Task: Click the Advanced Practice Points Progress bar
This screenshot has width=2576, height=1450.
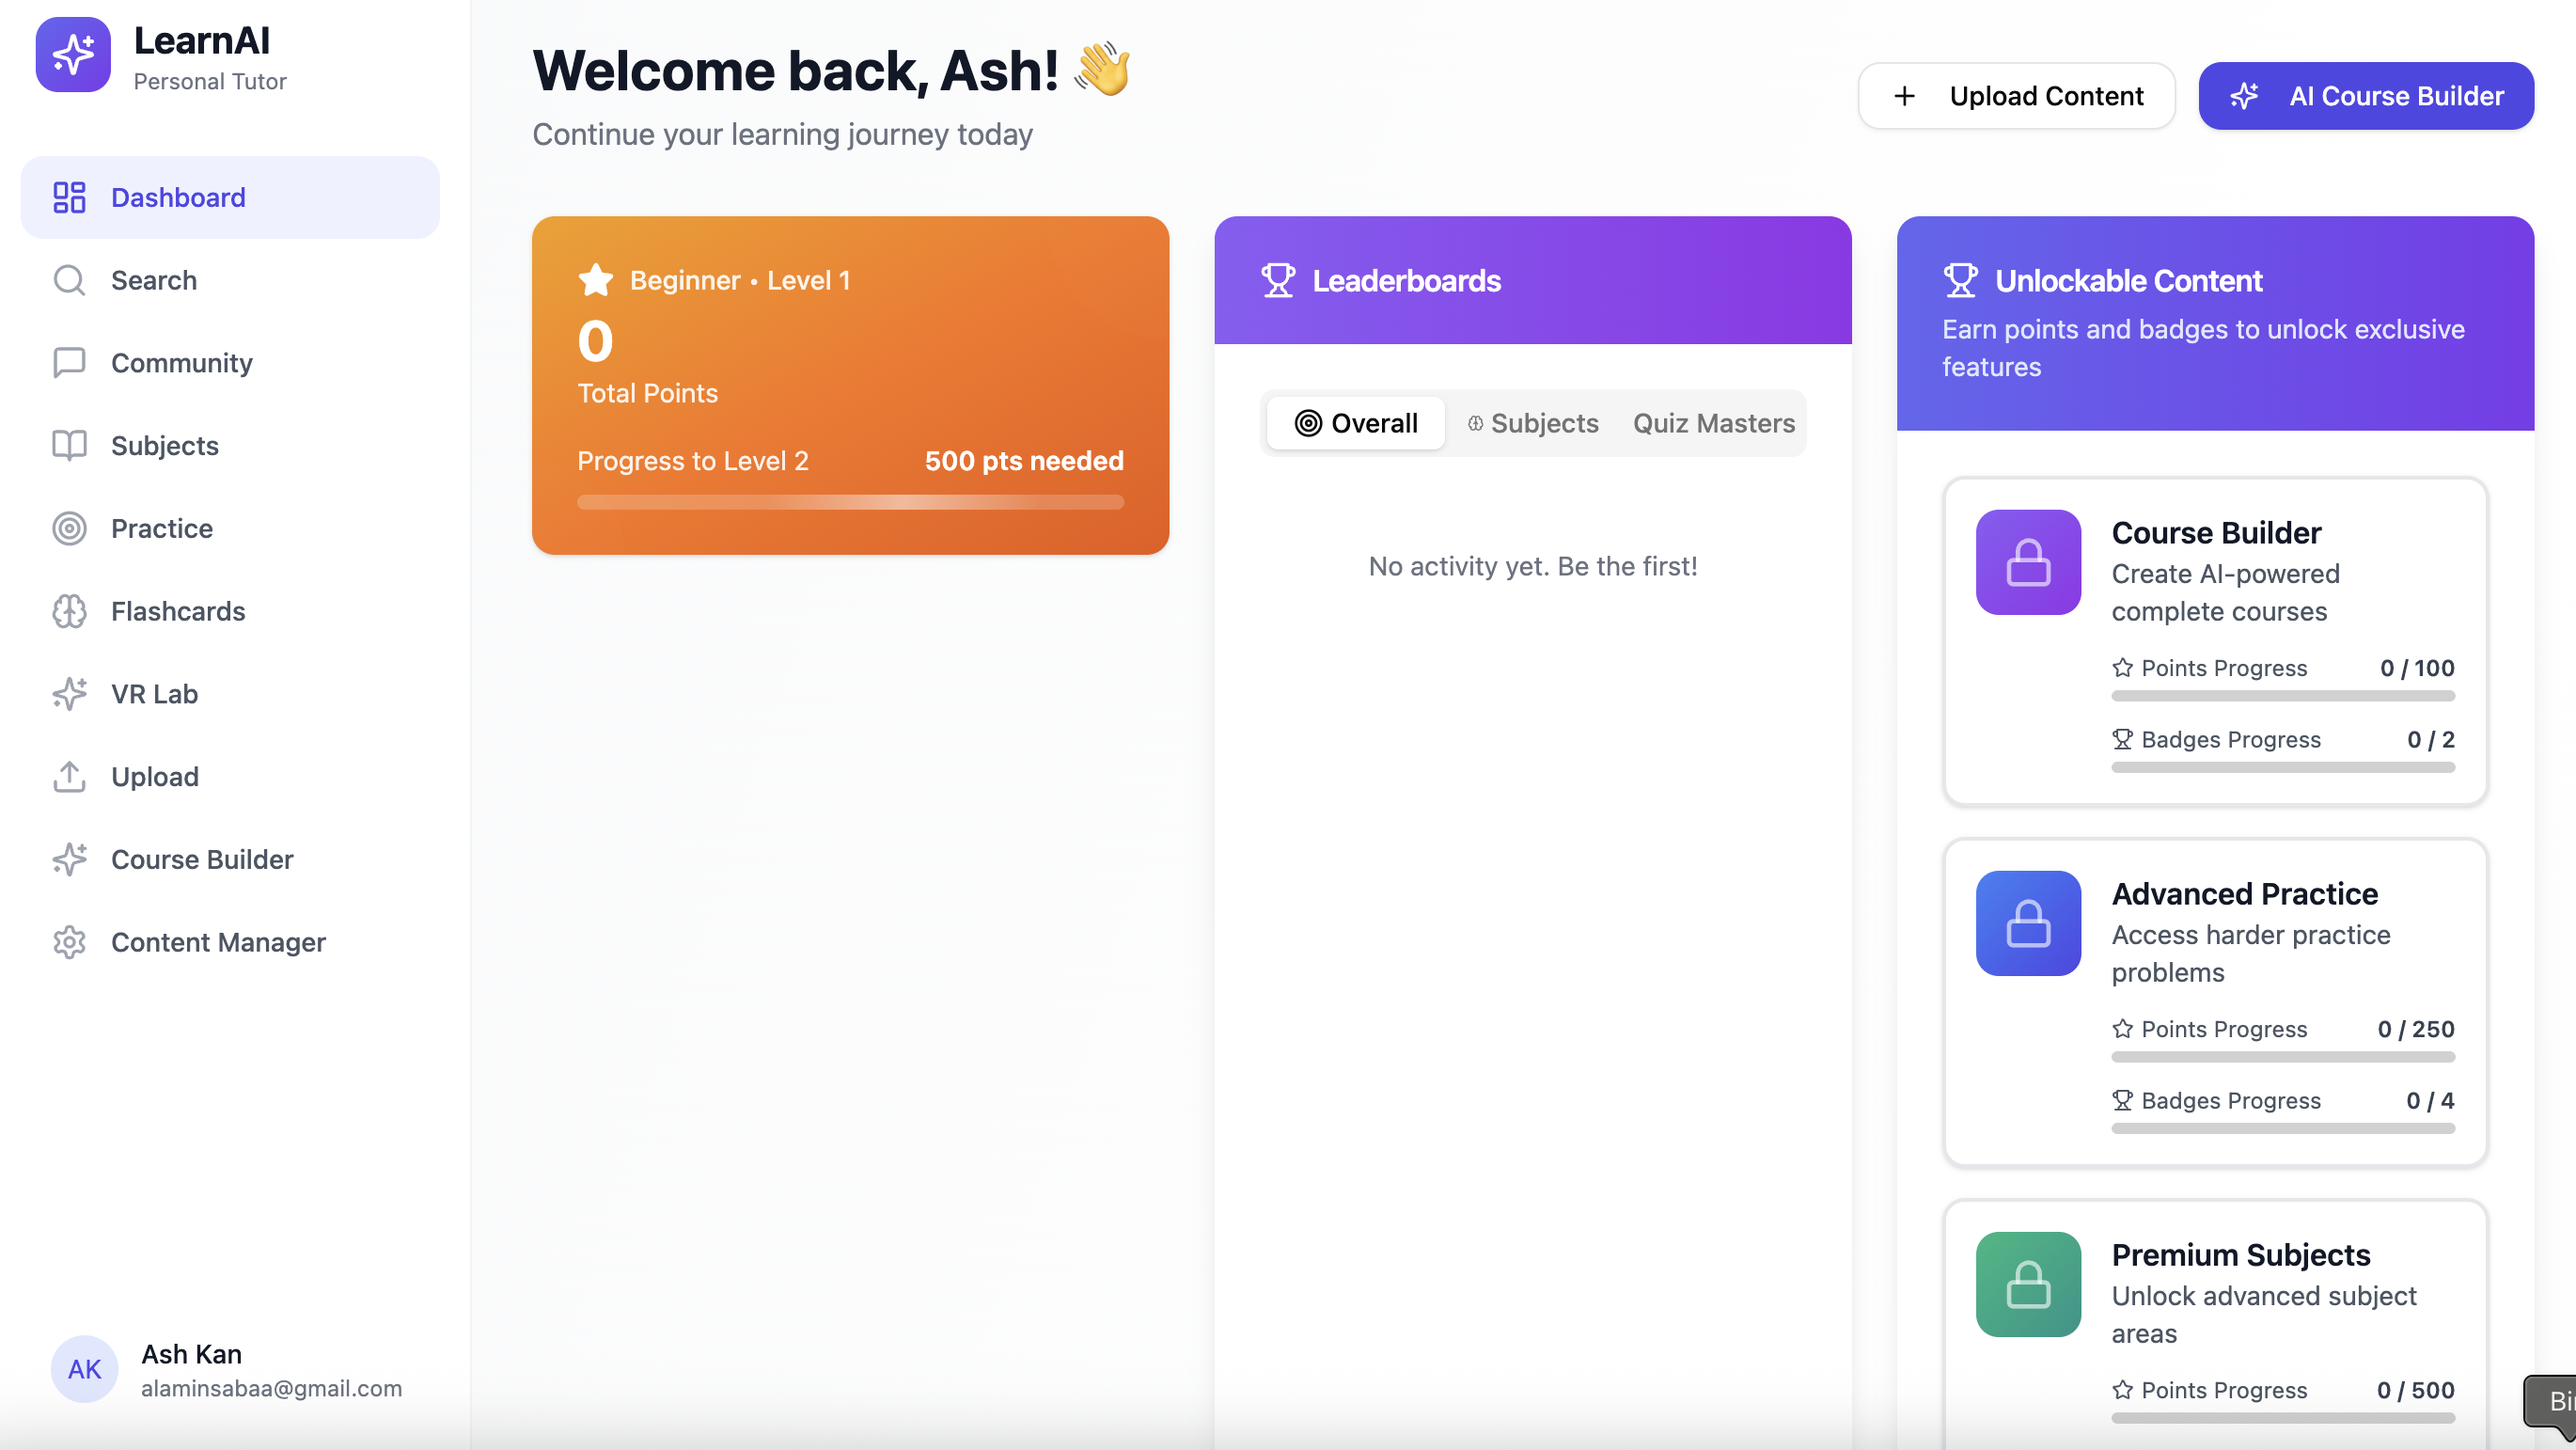Action: point(2283,1057)
